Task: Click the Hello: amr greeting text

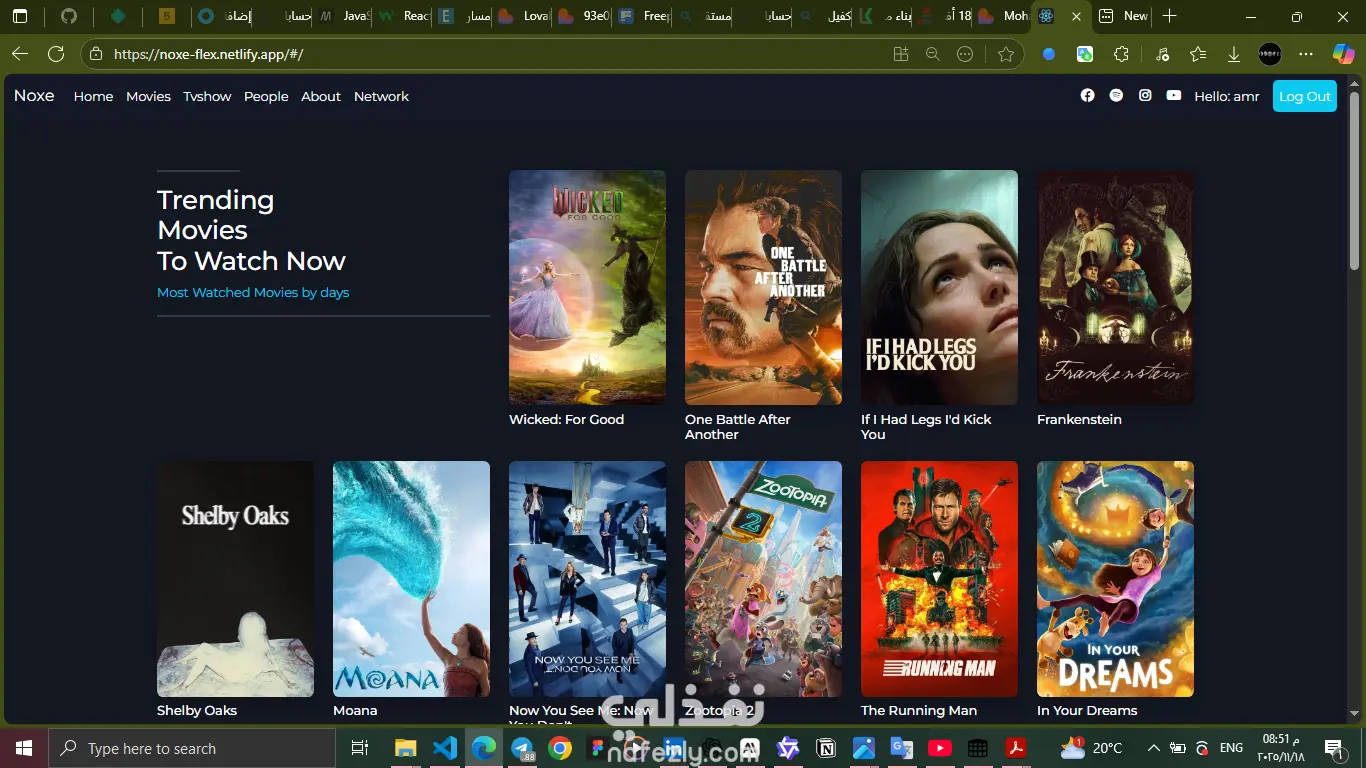Action: (1227, 96)
